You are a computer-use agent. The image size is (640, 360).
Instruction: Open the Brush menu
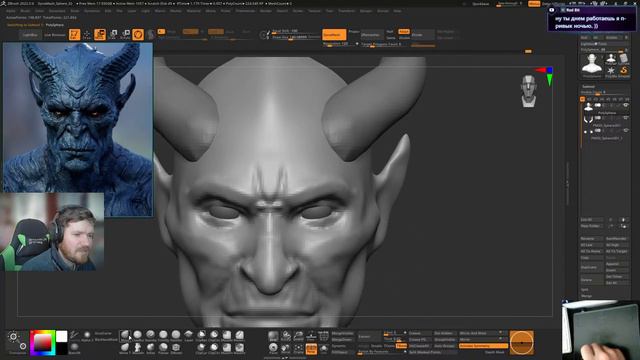(x=25, y=11)
